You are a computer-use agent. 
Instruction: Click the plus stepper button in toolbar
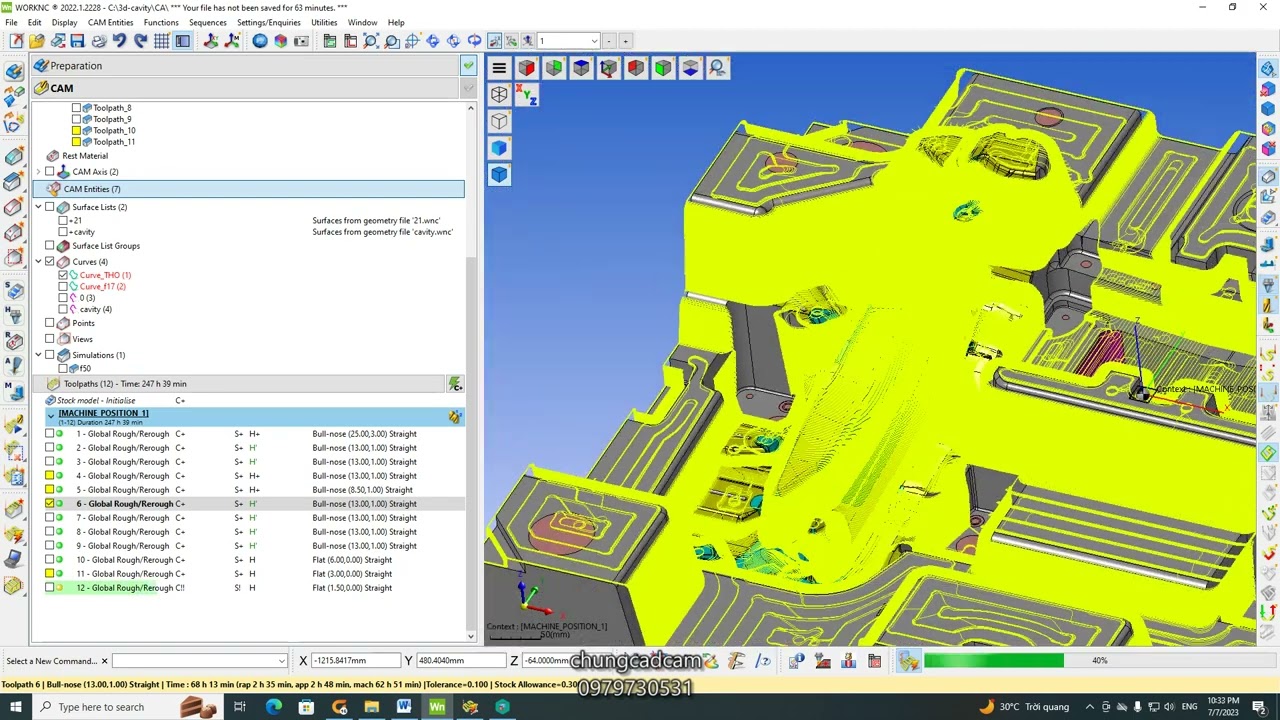coord(625,41)
